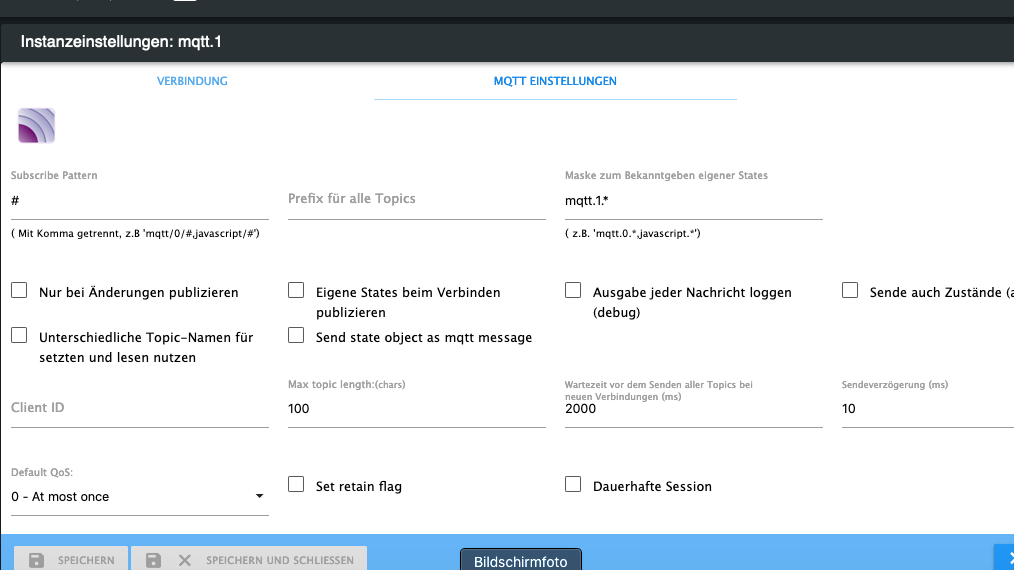This screenshot has width=1014, height=570.
Task: Tick Eigene States beim Verbinden publizieren
Action: (x=296, y=290)
